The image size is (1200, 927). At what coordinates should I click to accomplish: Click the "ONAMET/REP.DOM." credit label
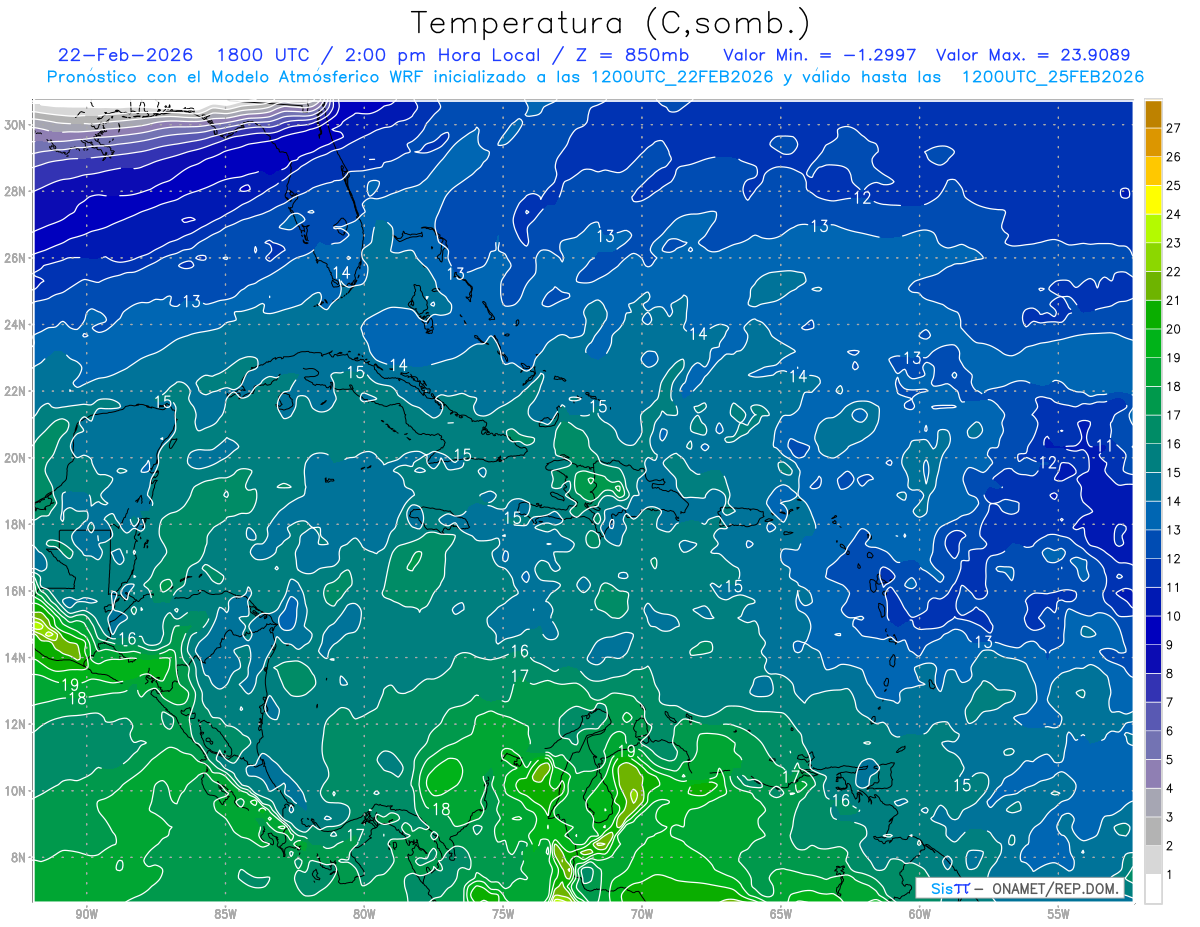[x=1056, y=888]
